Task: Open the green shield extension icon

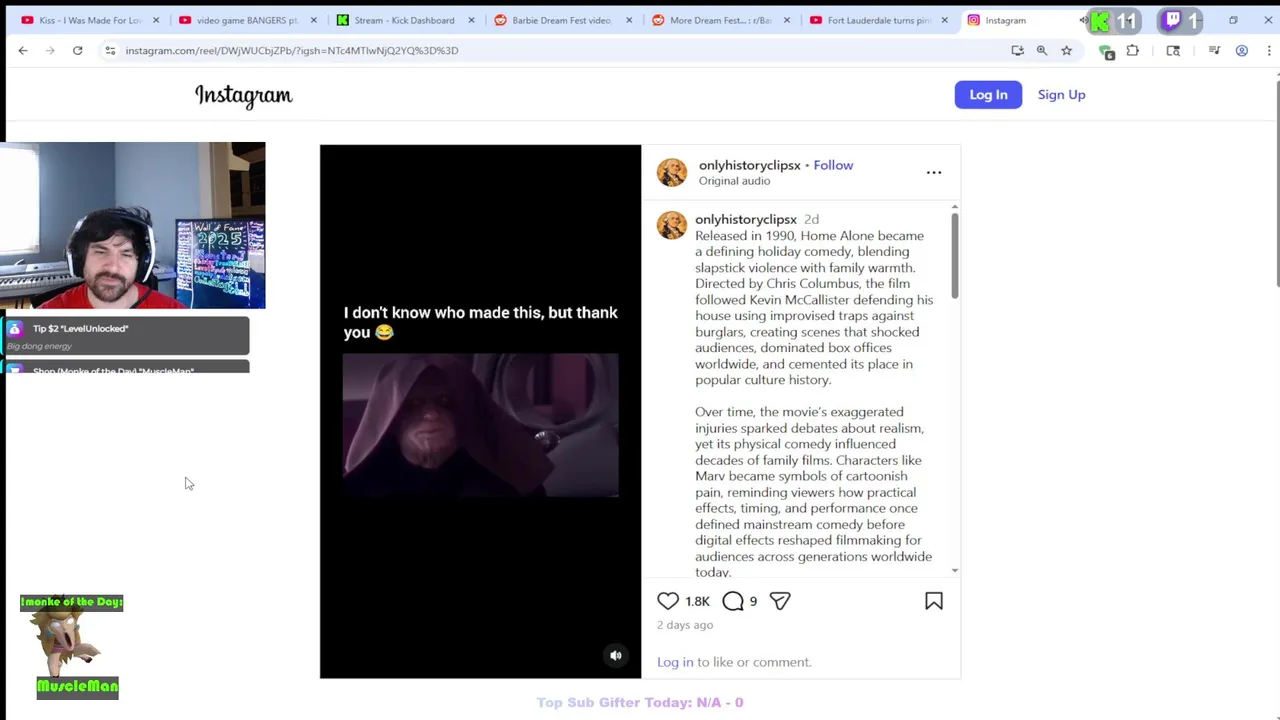Action: pos(1106,51)
